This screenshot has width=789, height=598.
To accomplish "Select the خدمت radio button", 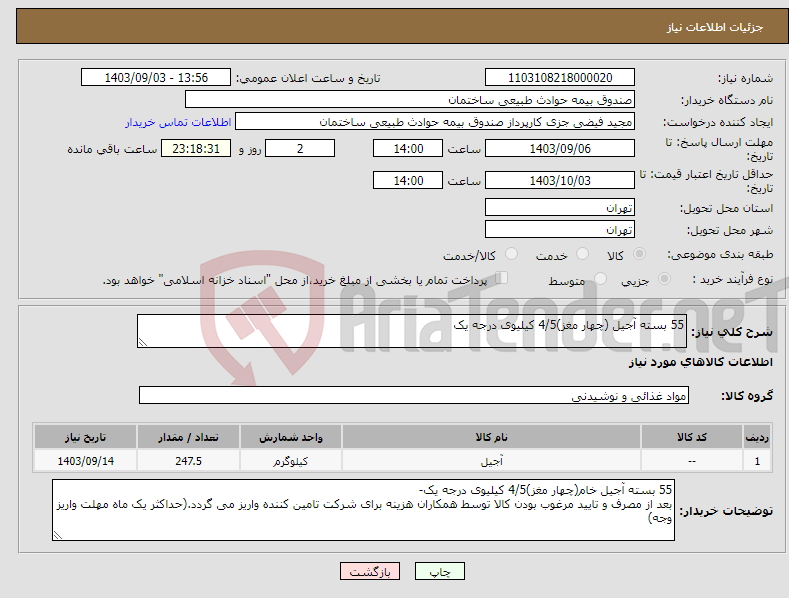I will (582, 254).
